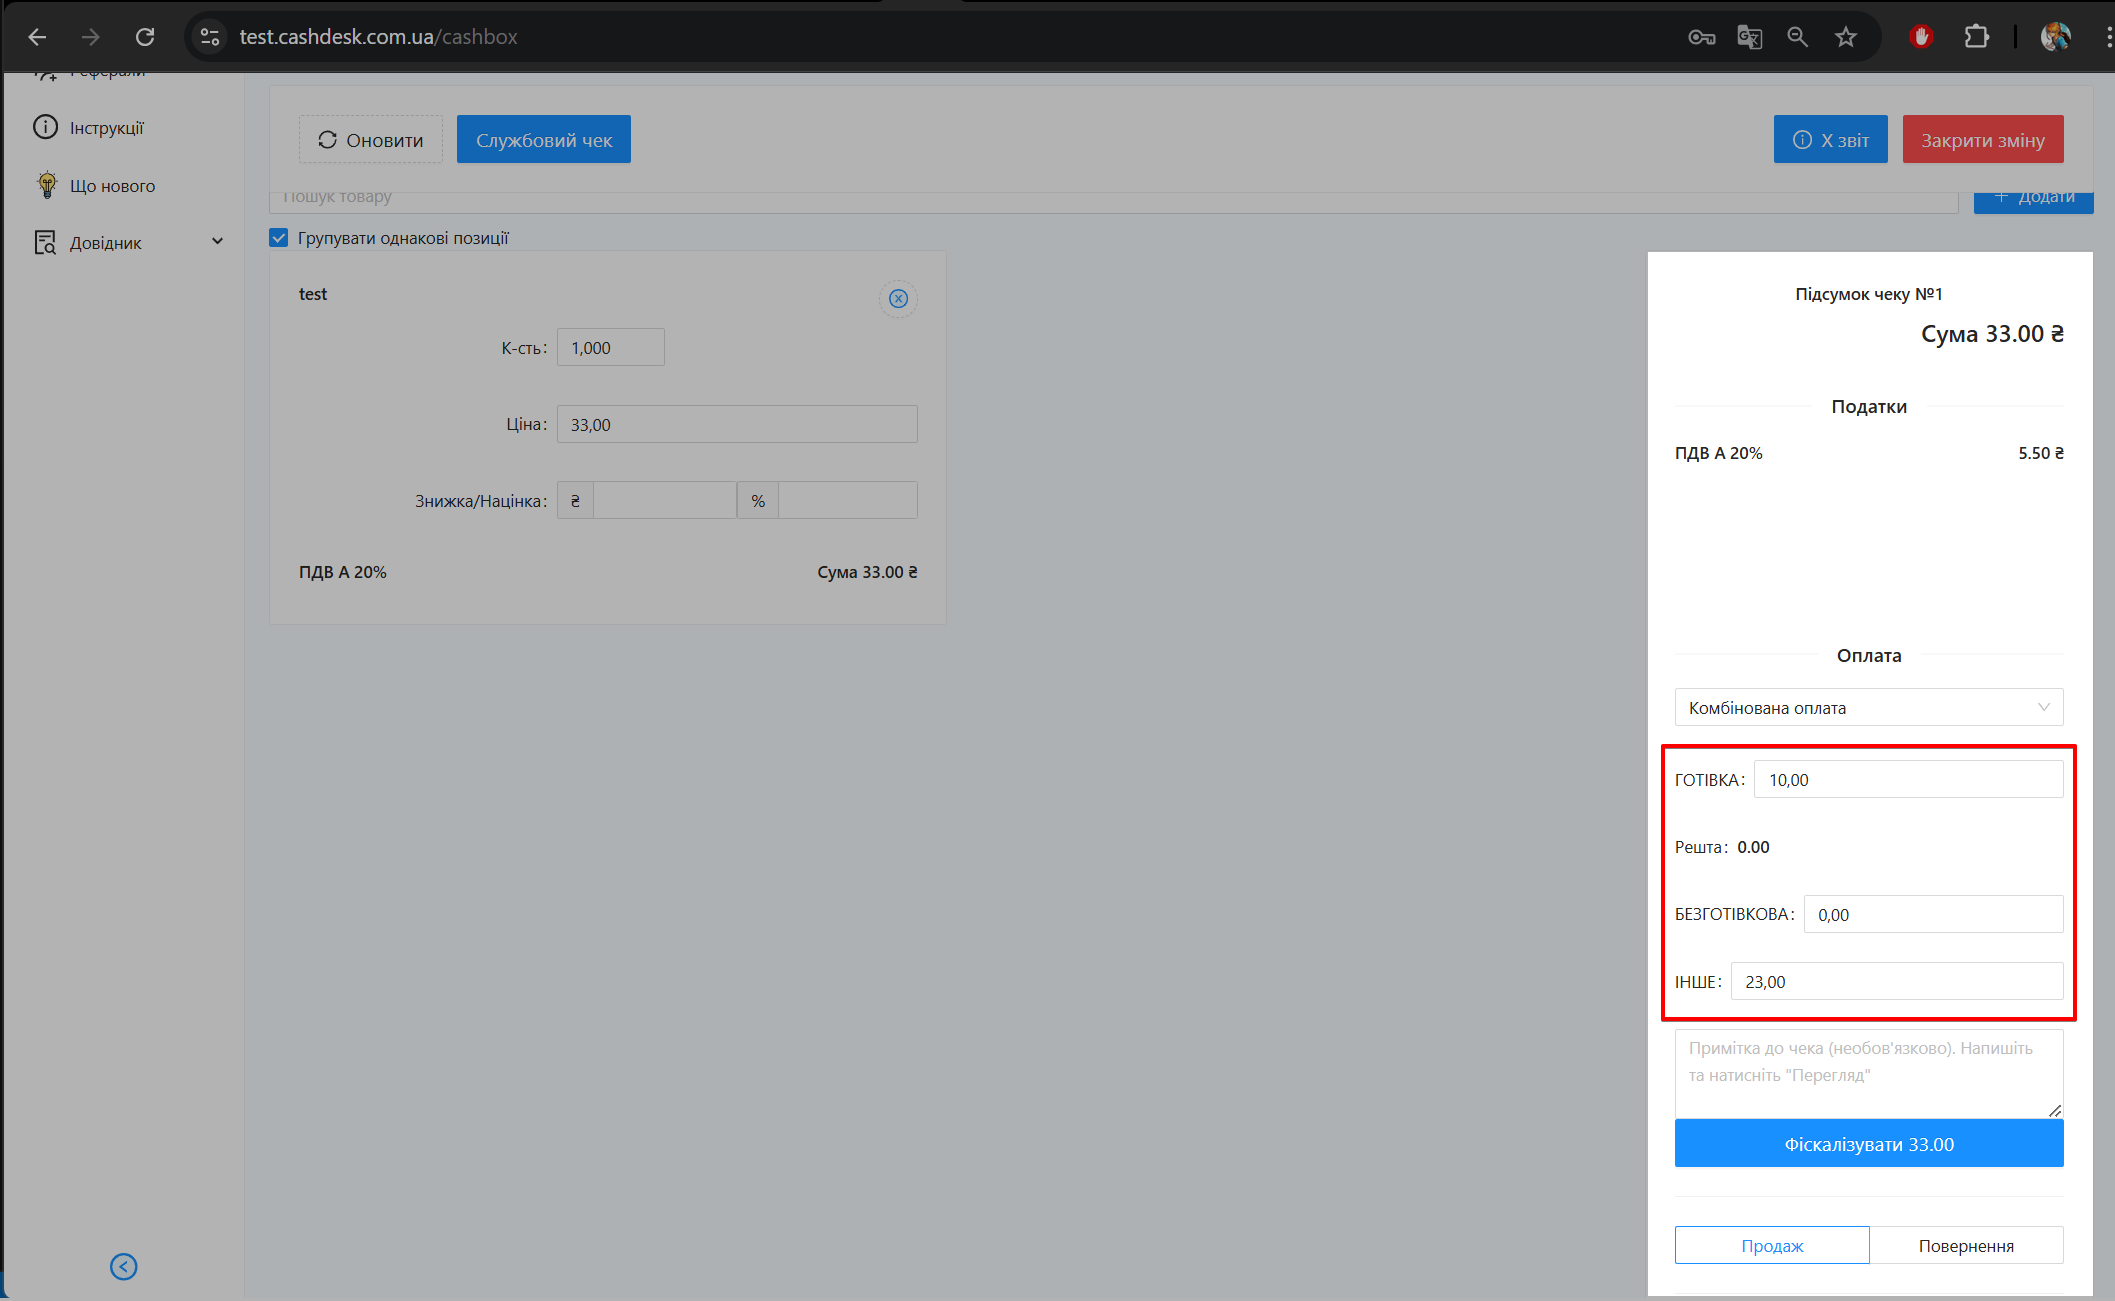Click browser reload icon
The image size is (2115, 1301).
(x=145, y=37)
